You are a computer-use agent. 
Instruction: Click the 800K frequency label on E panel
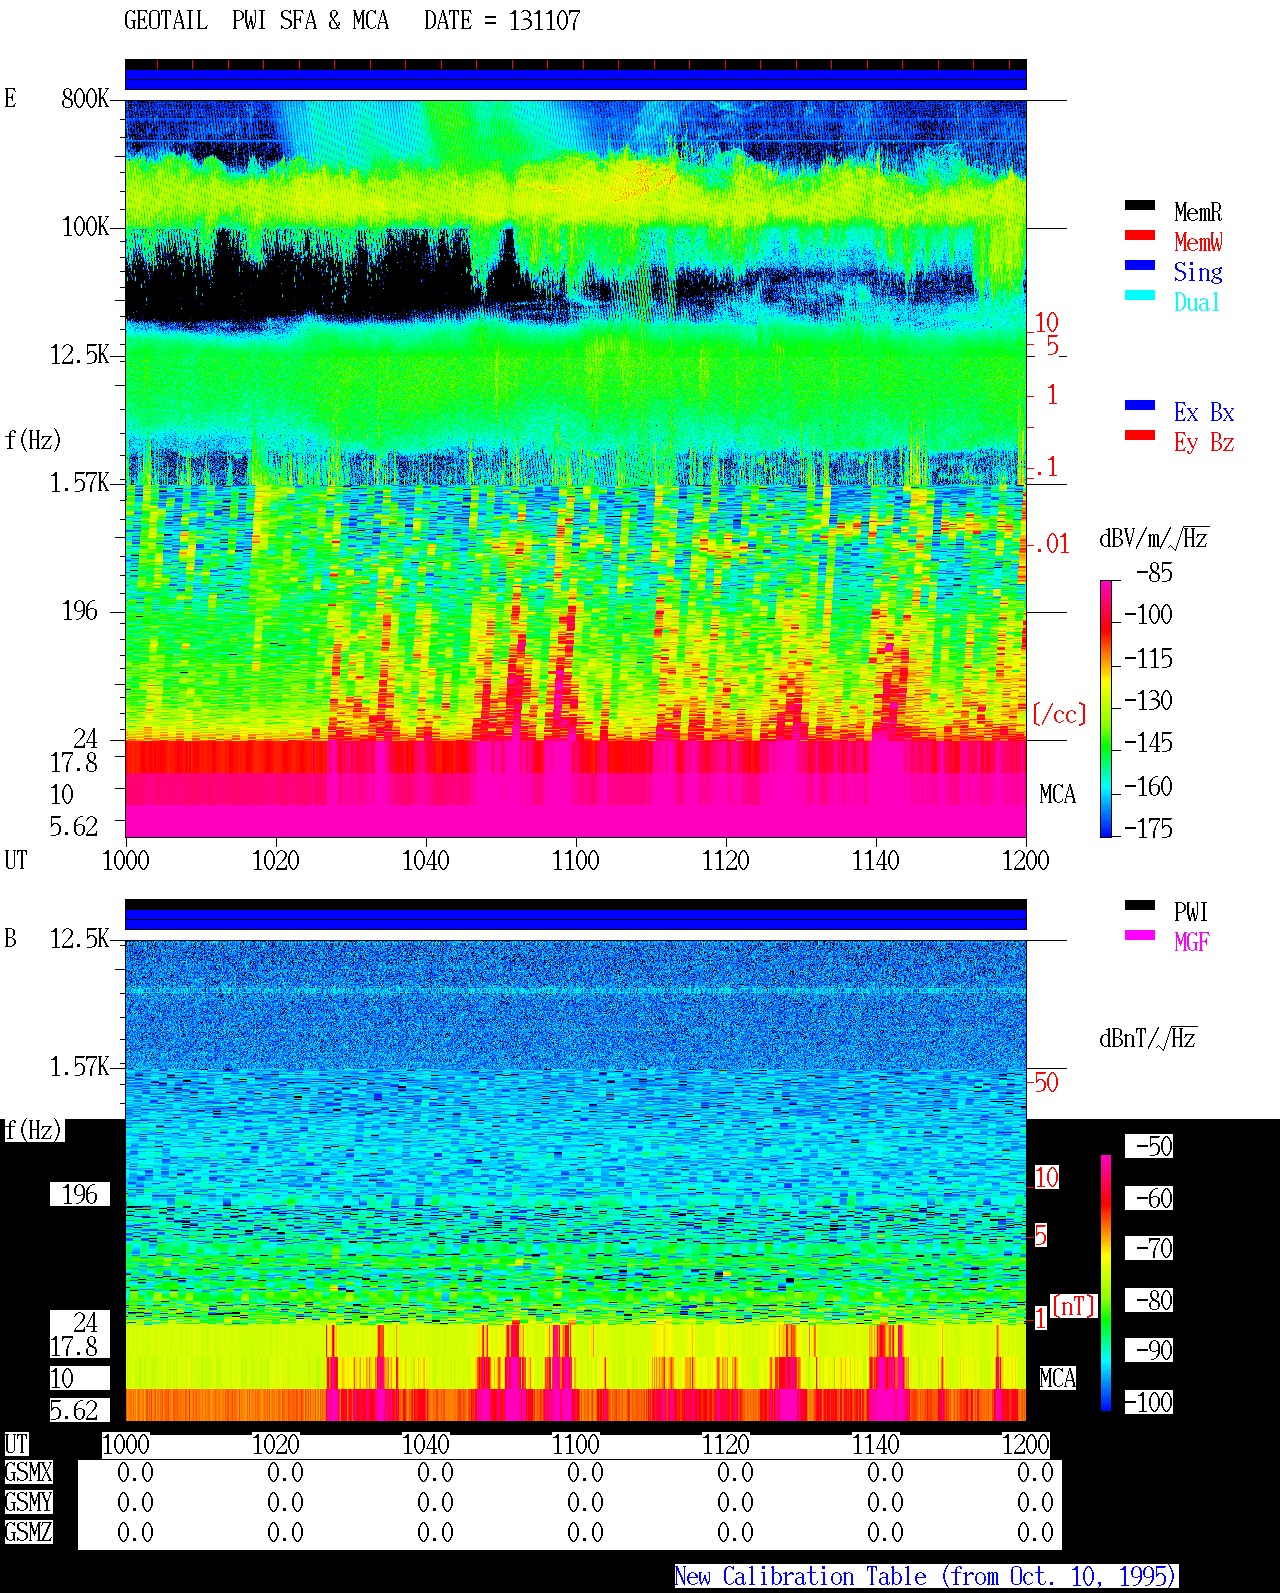click(85, 98)
